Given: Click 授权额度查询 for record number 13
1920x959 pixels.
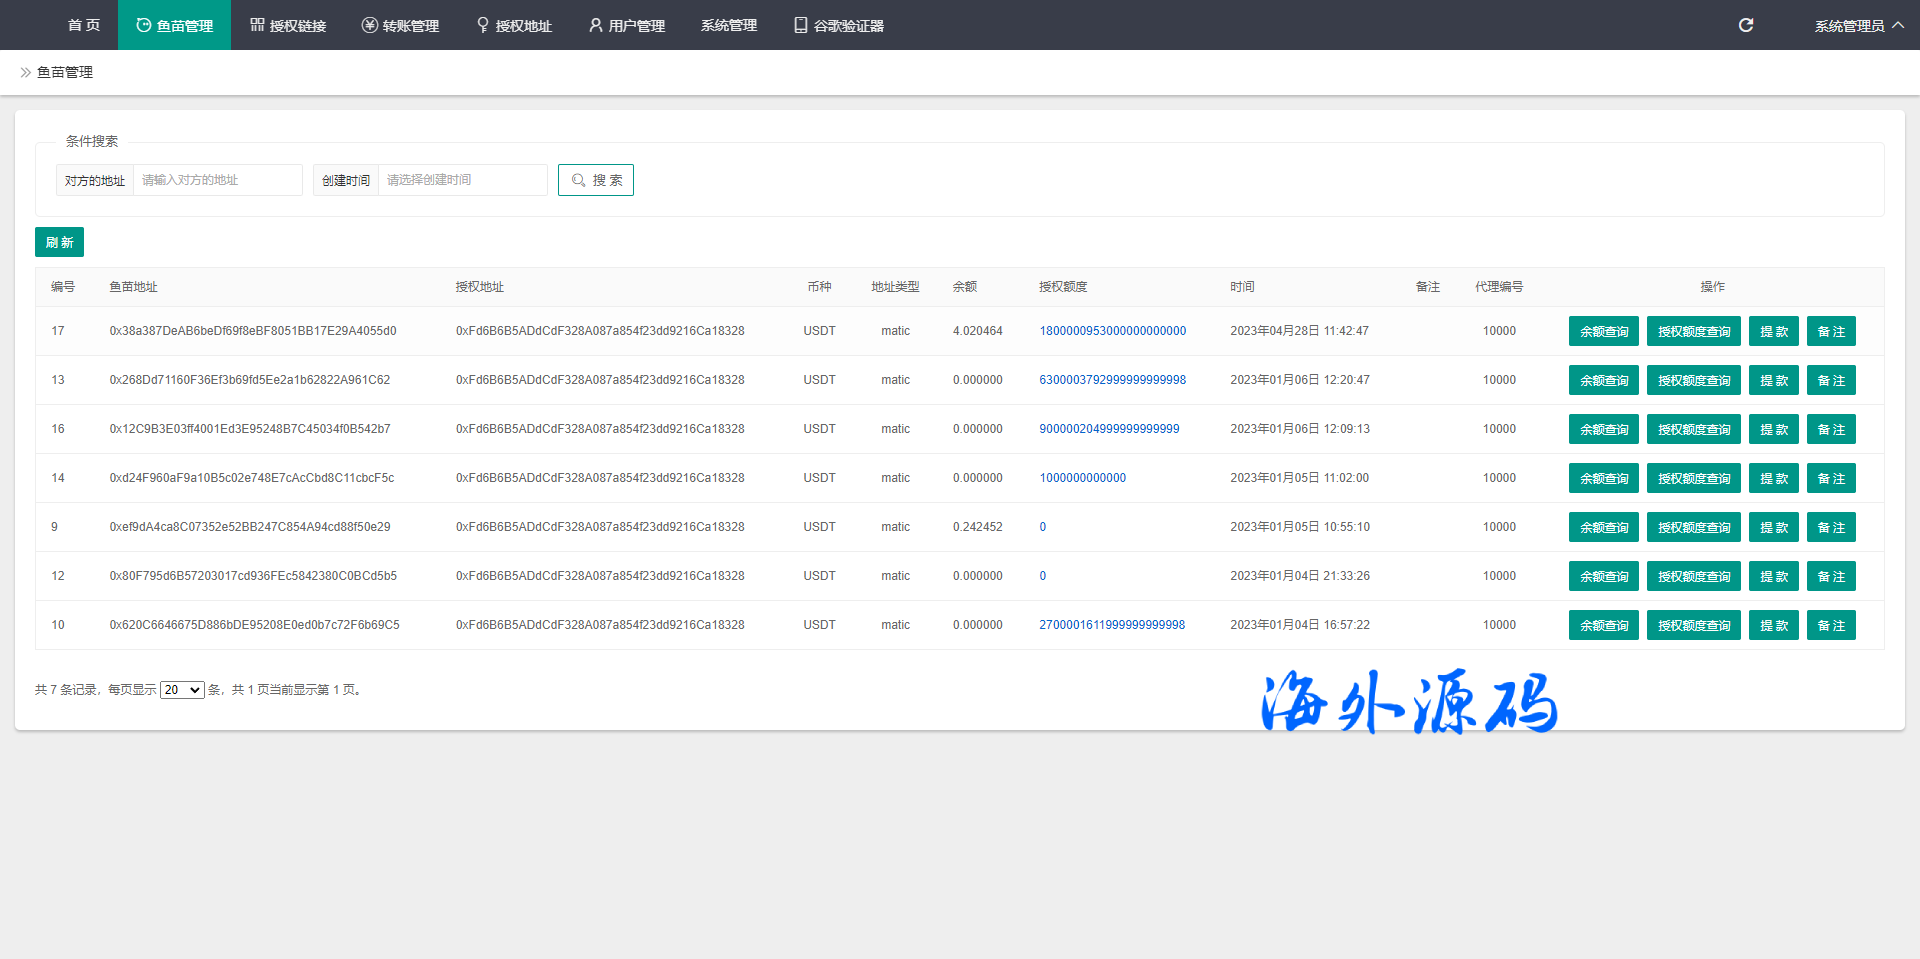Looking at the screenshot, I should (x=1693, y=380).
